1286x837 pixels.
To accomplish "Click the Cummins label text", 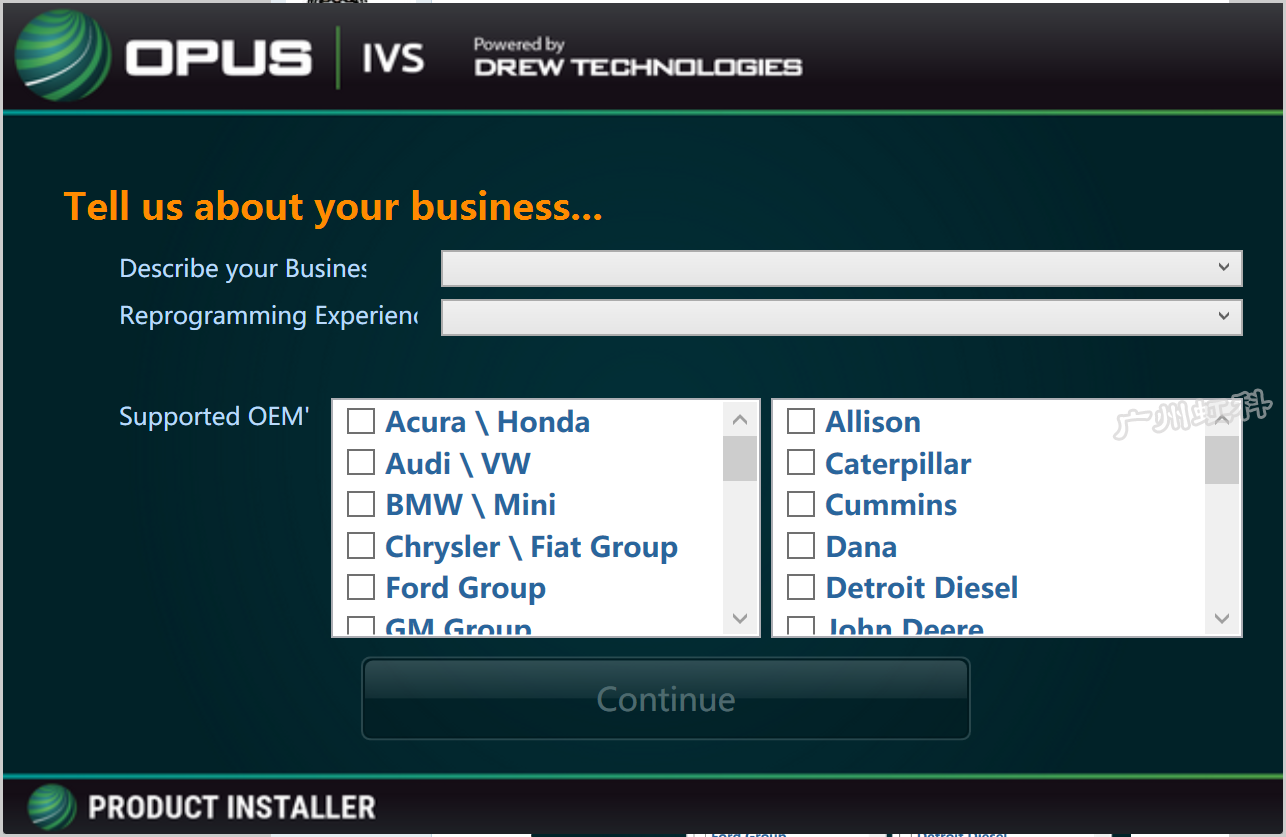I will [891, 505].
